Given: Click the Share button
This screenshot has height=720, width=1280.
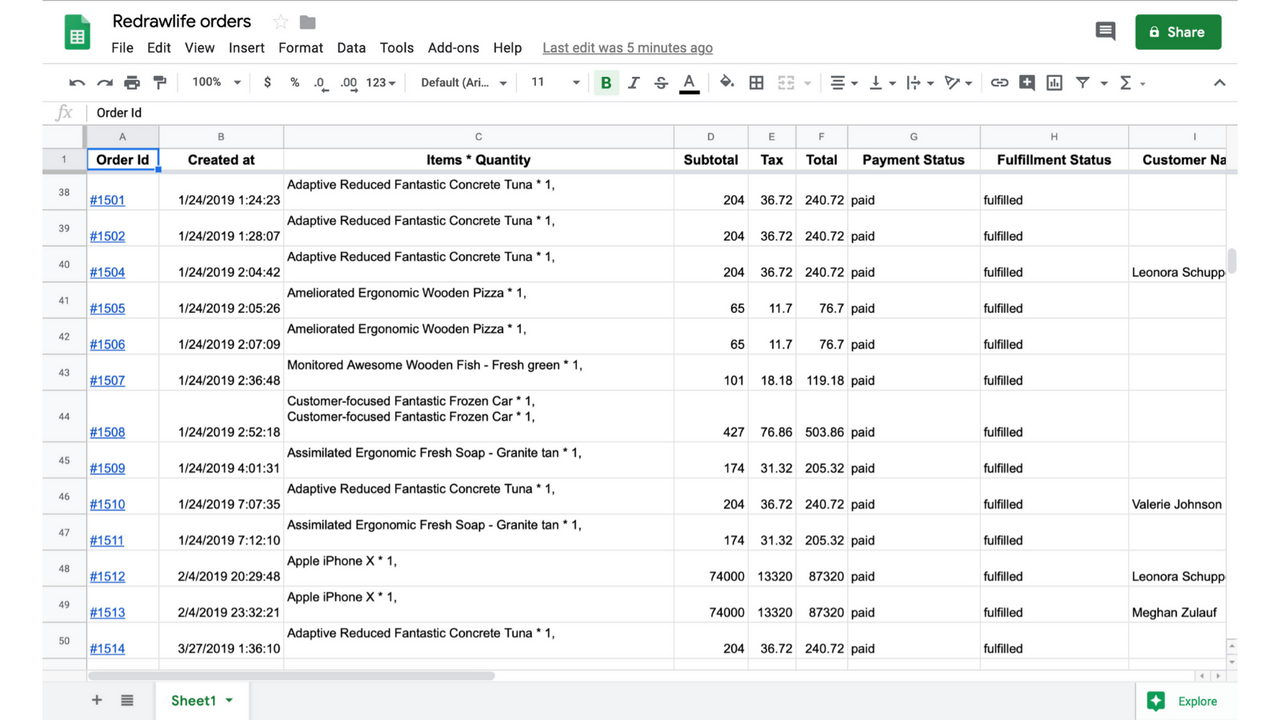Looking at the screenshot, I should 1178,31.
